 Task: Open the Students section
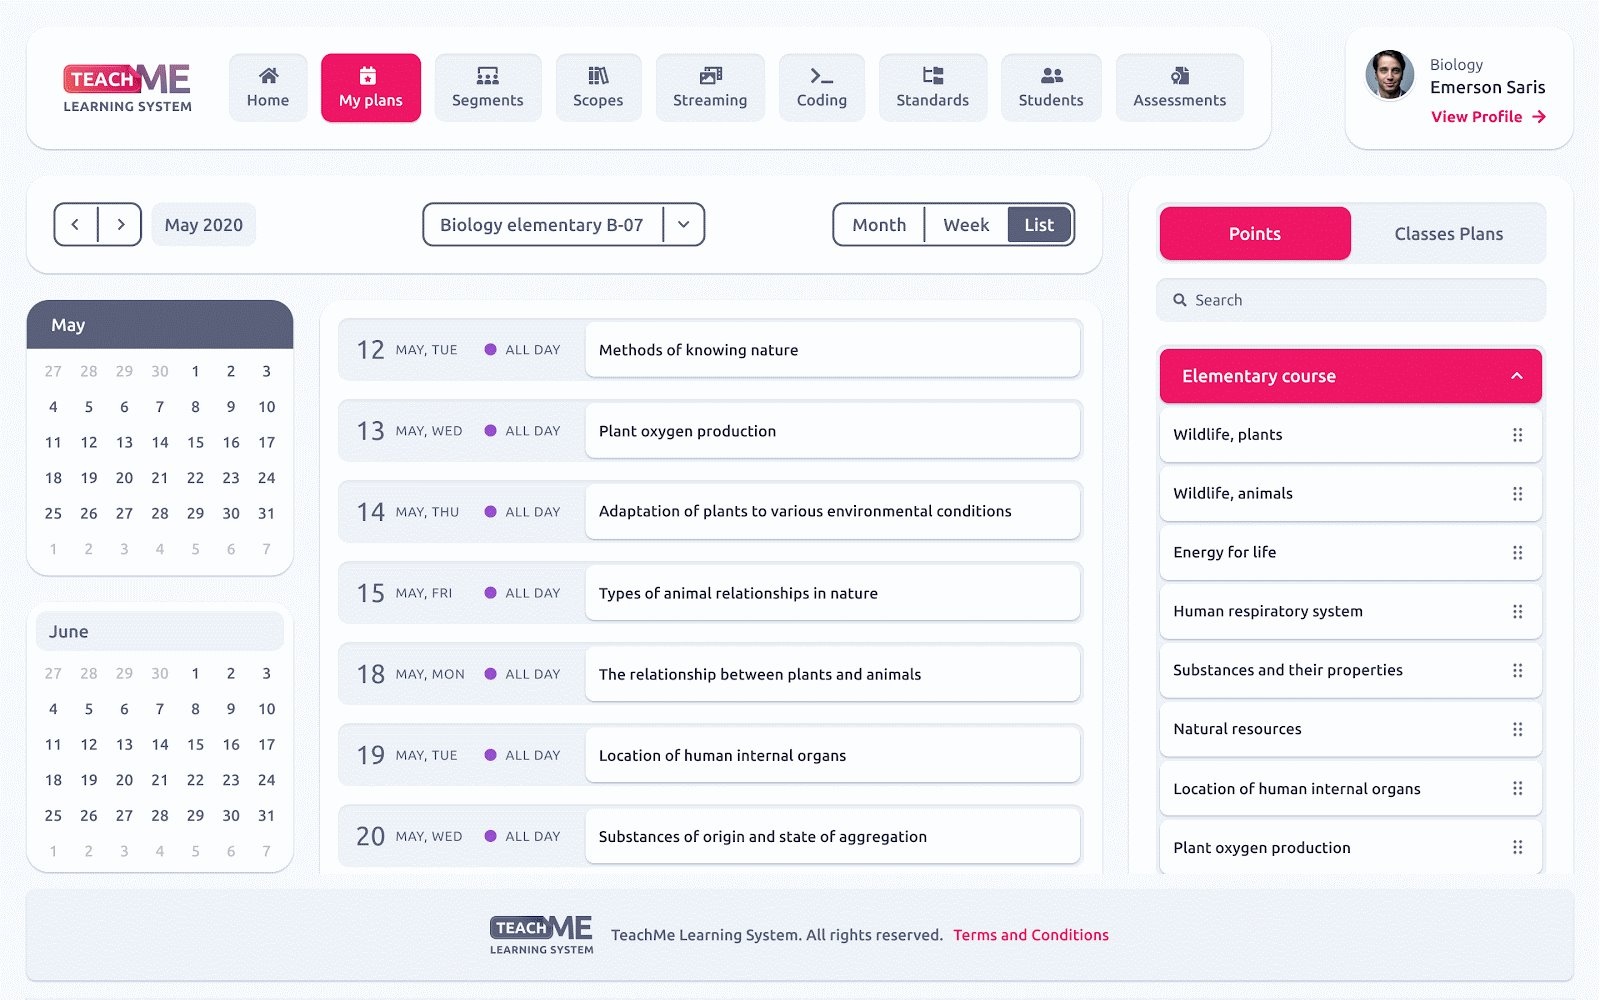[x=1050, y=88]
